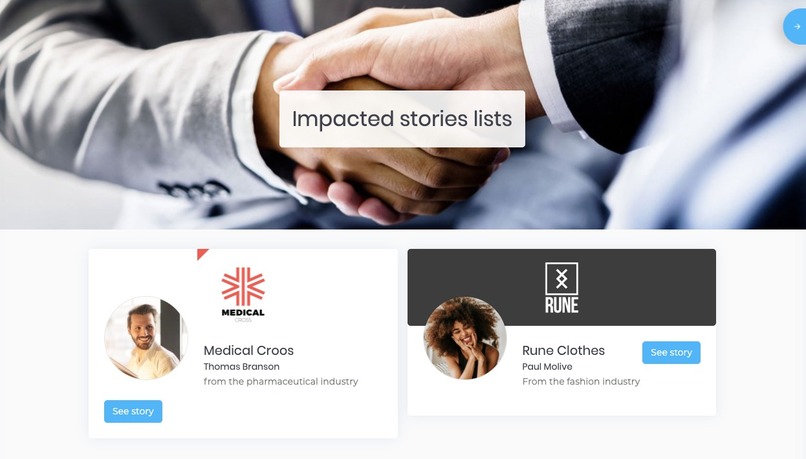Click the white RUNE wordmark text
806x459 pixels.
tap(561, 305)
